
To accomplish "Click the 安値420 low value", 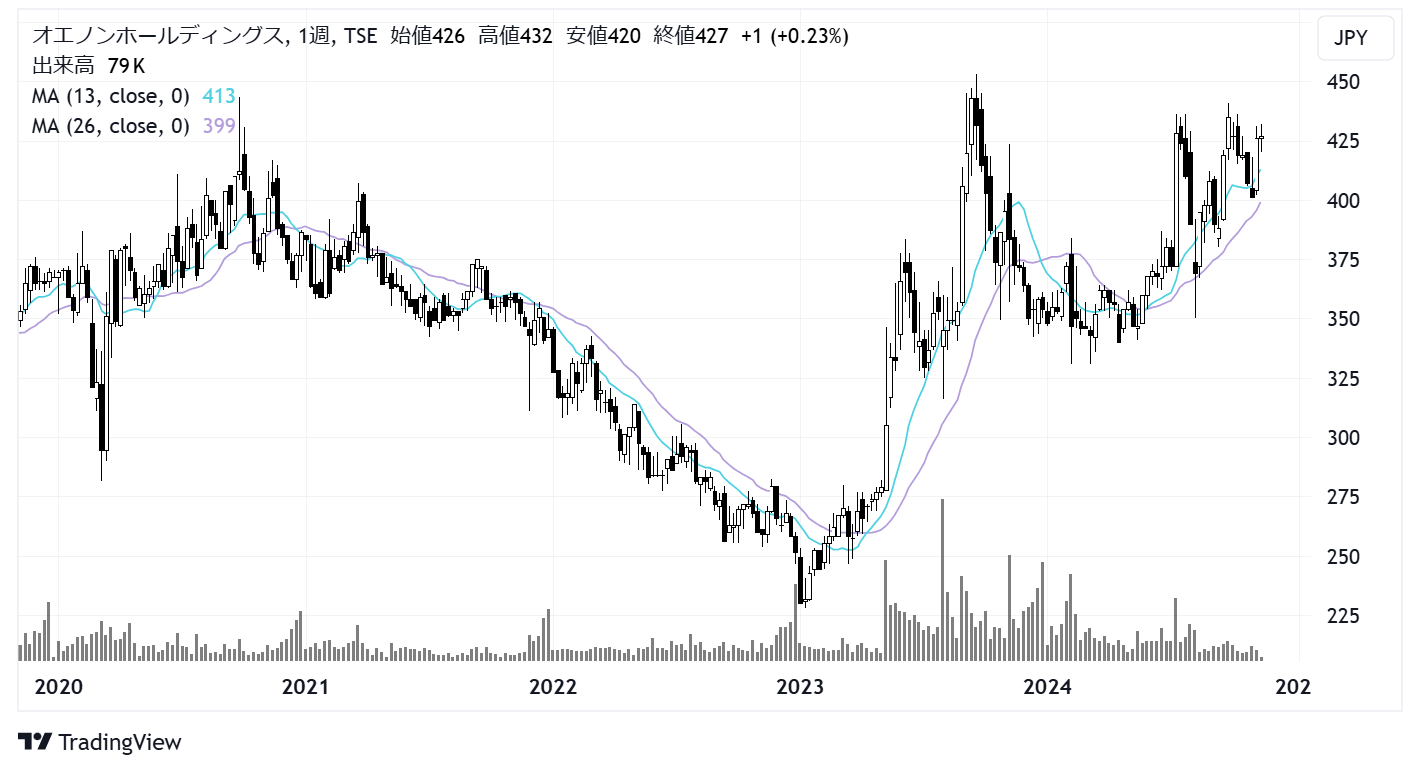I will pos(603,36).
